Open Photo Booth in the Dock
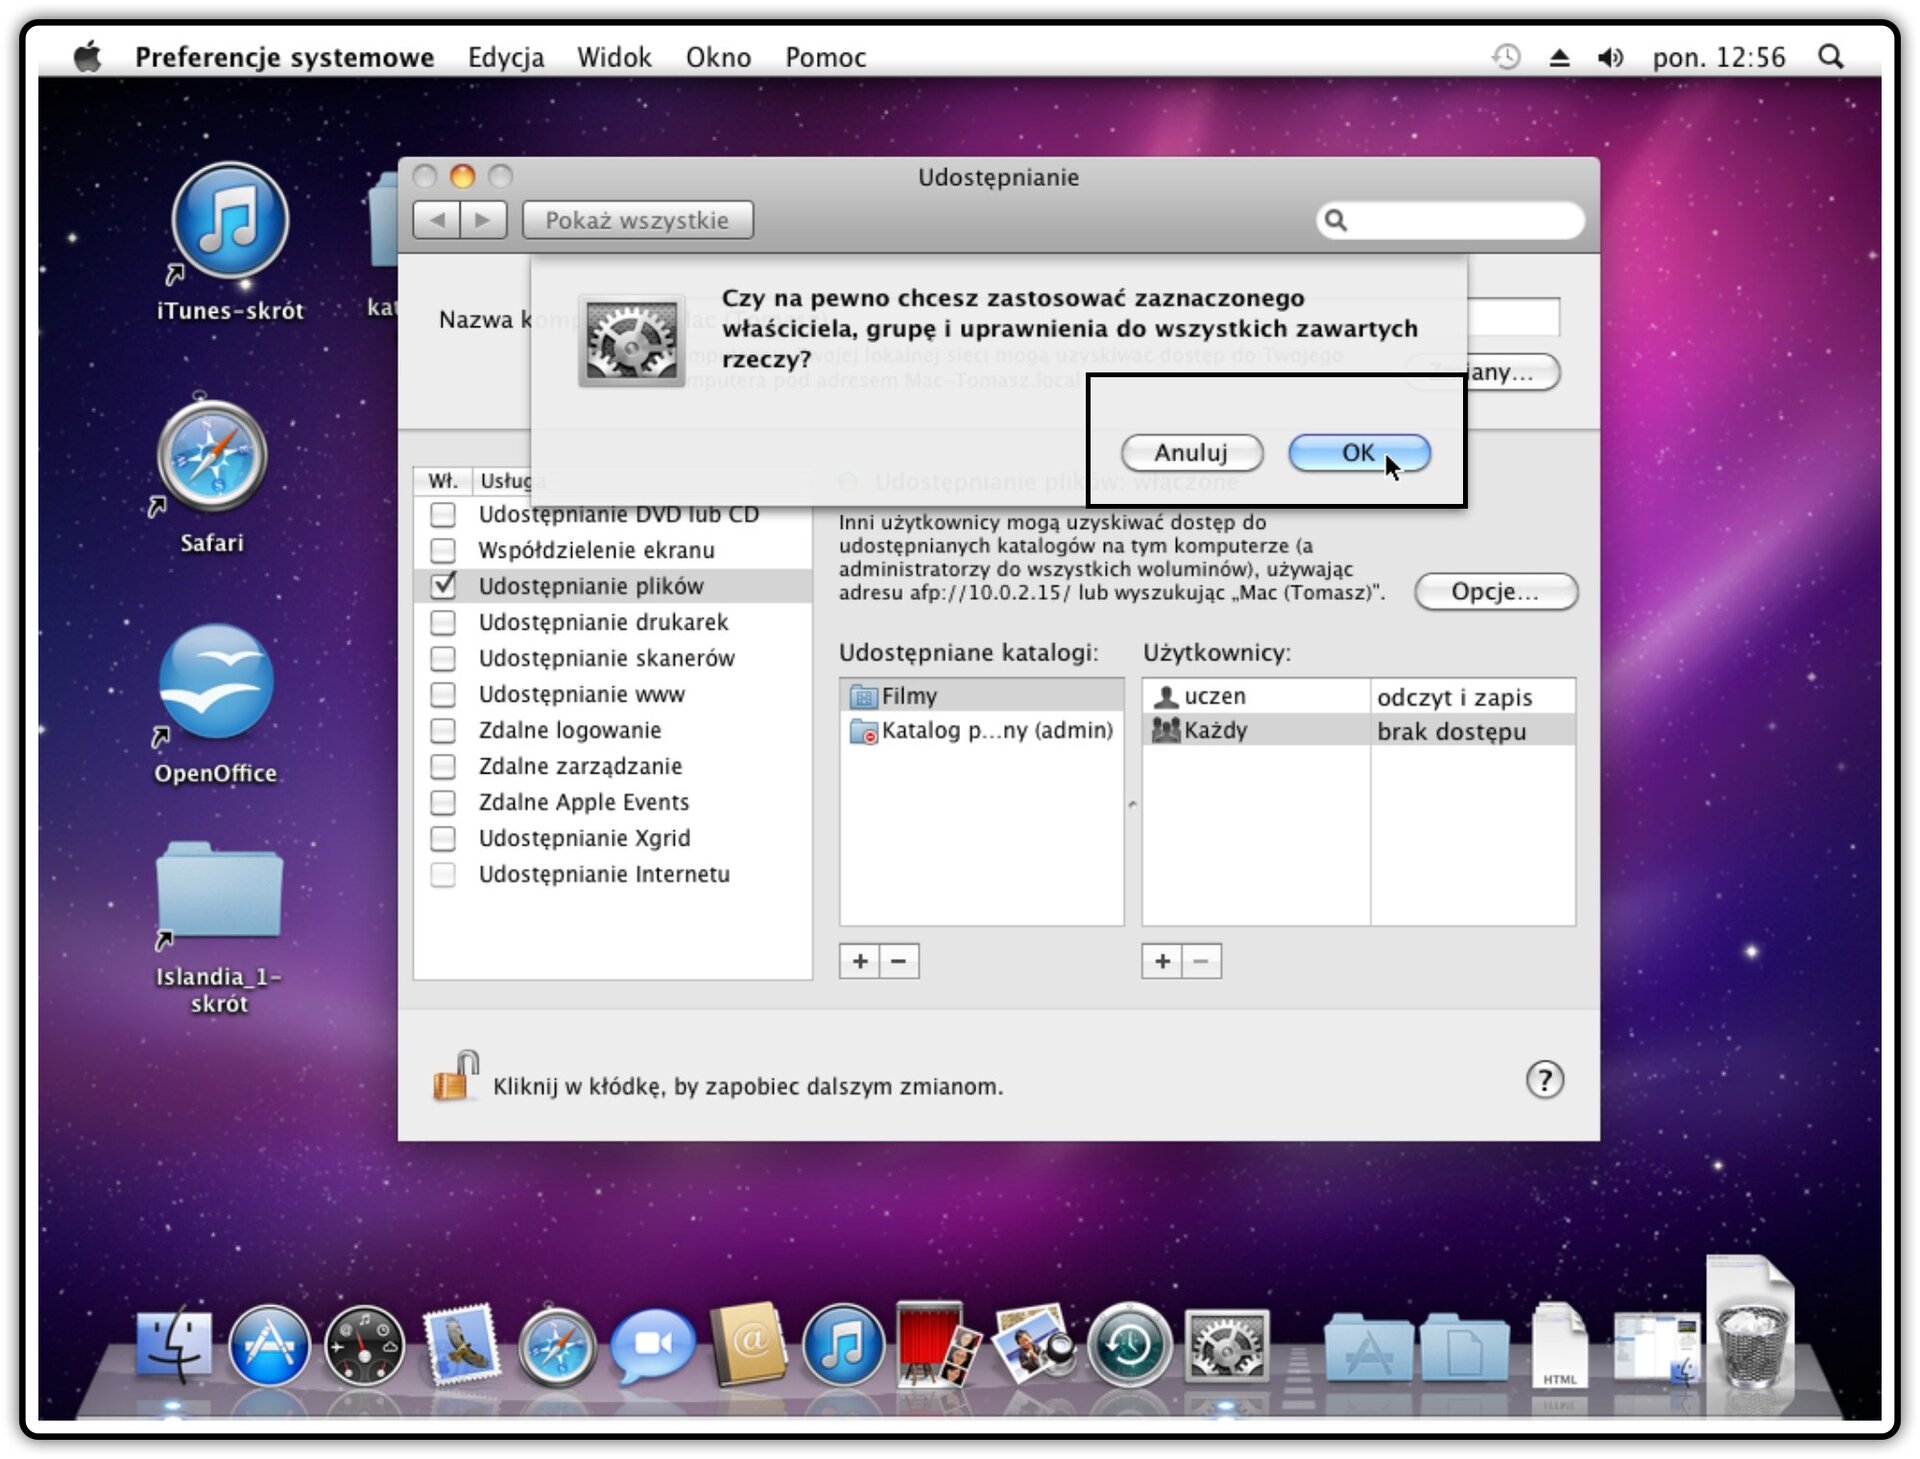Screen dimensions: 1920x1459 point(938,1344)
